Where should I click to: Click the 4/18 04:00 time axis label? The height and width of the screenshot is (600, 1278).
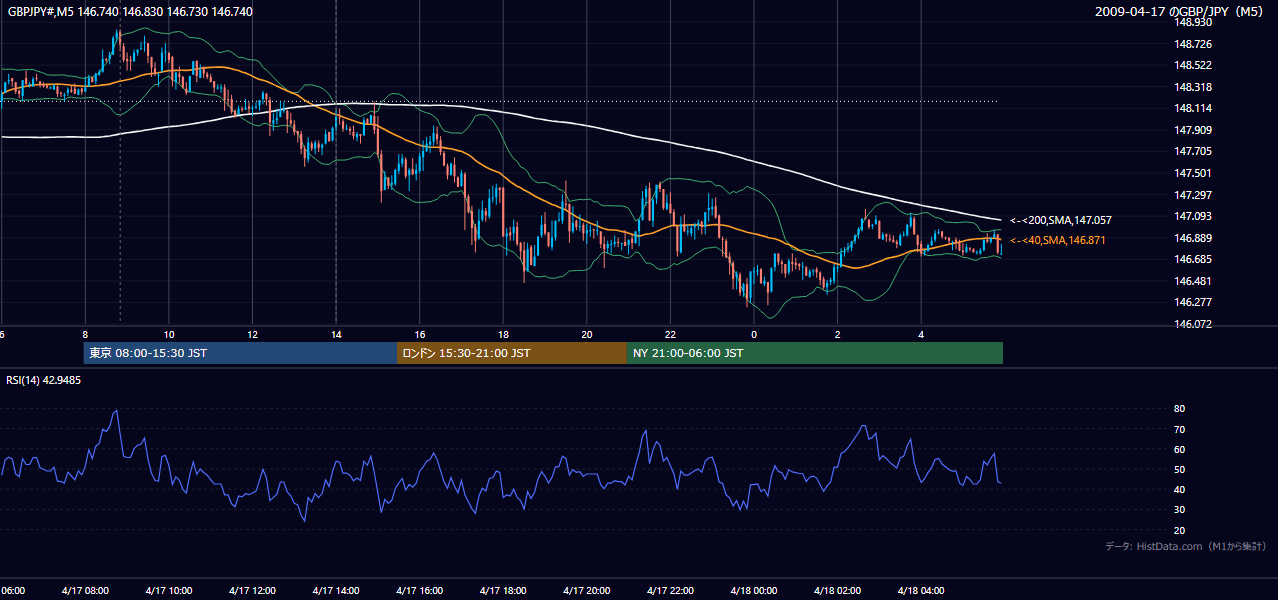tap(921, 591)
